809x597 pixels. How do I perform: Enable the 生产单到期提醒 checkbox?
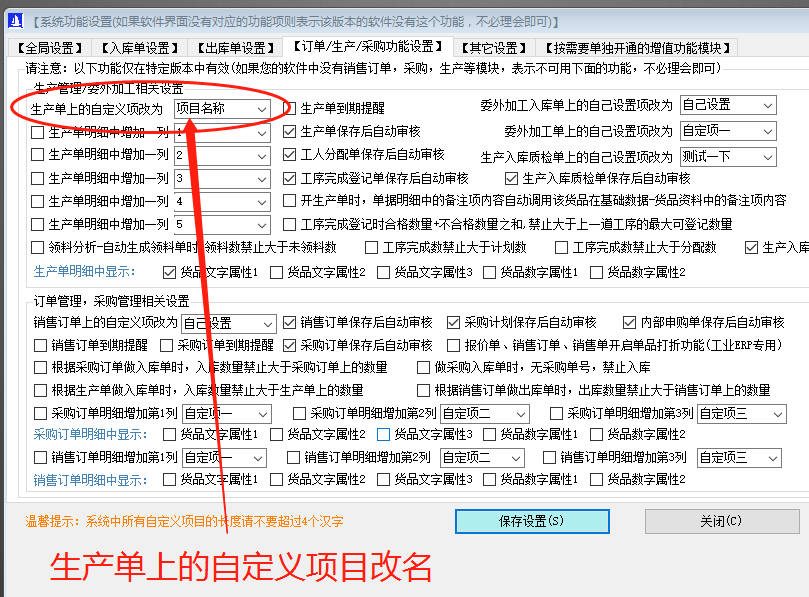(x=290, y=108)
